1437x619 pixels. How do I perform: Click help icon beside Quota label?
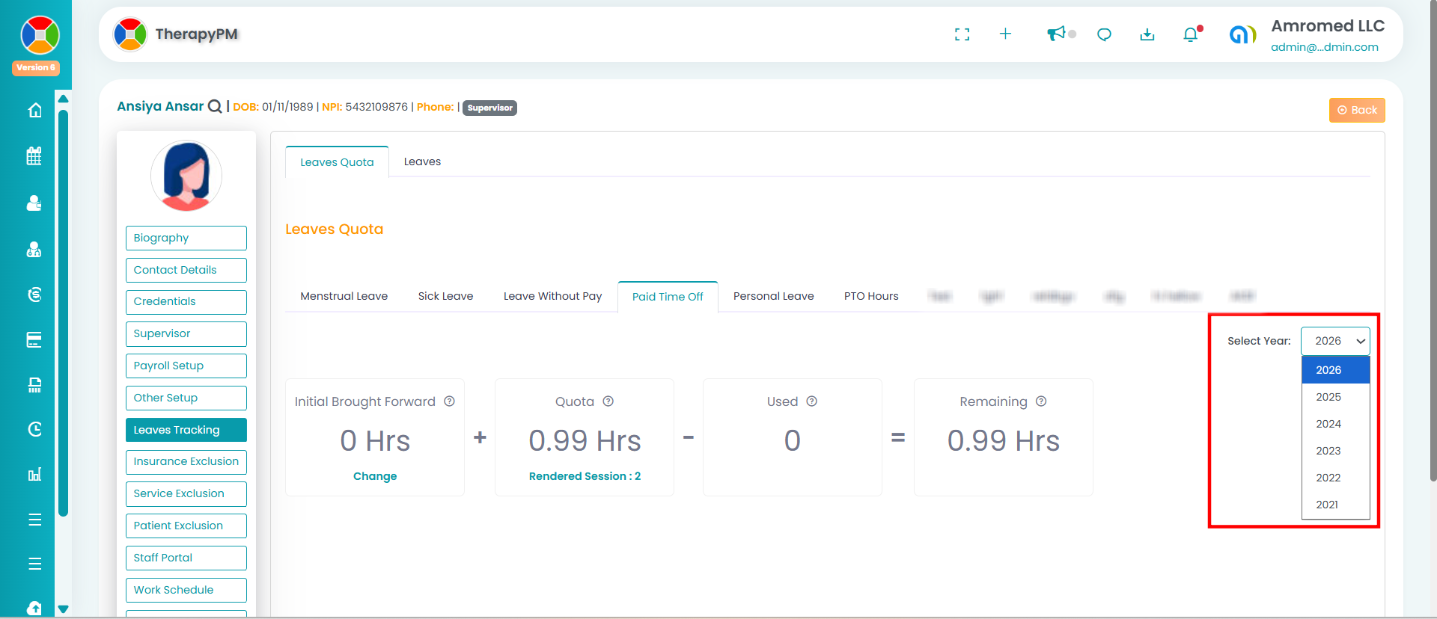tap(608, 402)
